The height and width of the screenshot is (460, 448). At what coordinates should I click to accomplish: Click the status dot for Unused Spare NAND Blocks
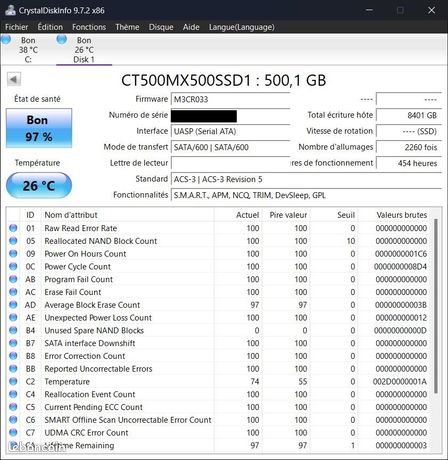(13, 330)
